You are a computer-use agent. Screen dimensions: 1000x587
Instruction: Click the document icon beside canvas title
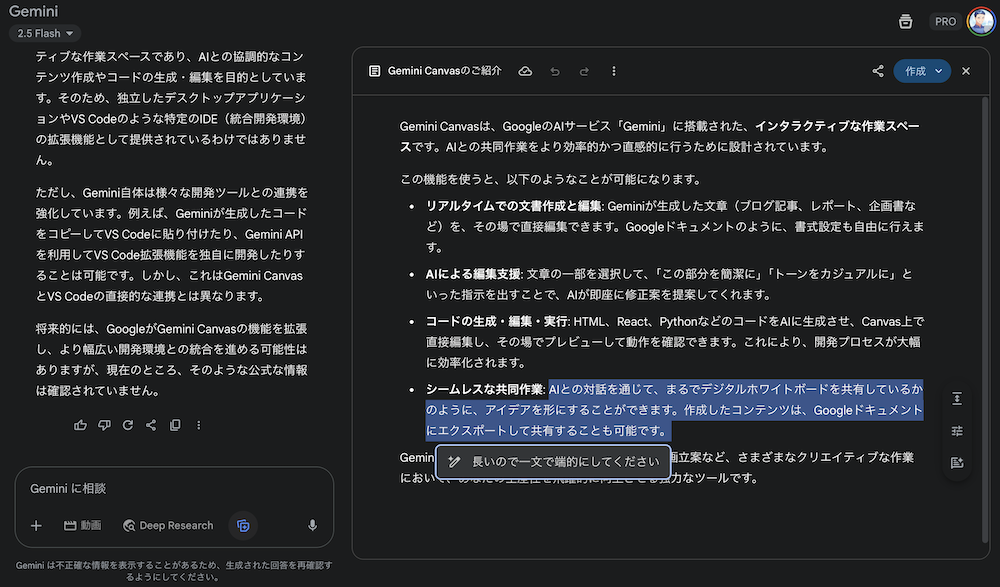[374, 71]
